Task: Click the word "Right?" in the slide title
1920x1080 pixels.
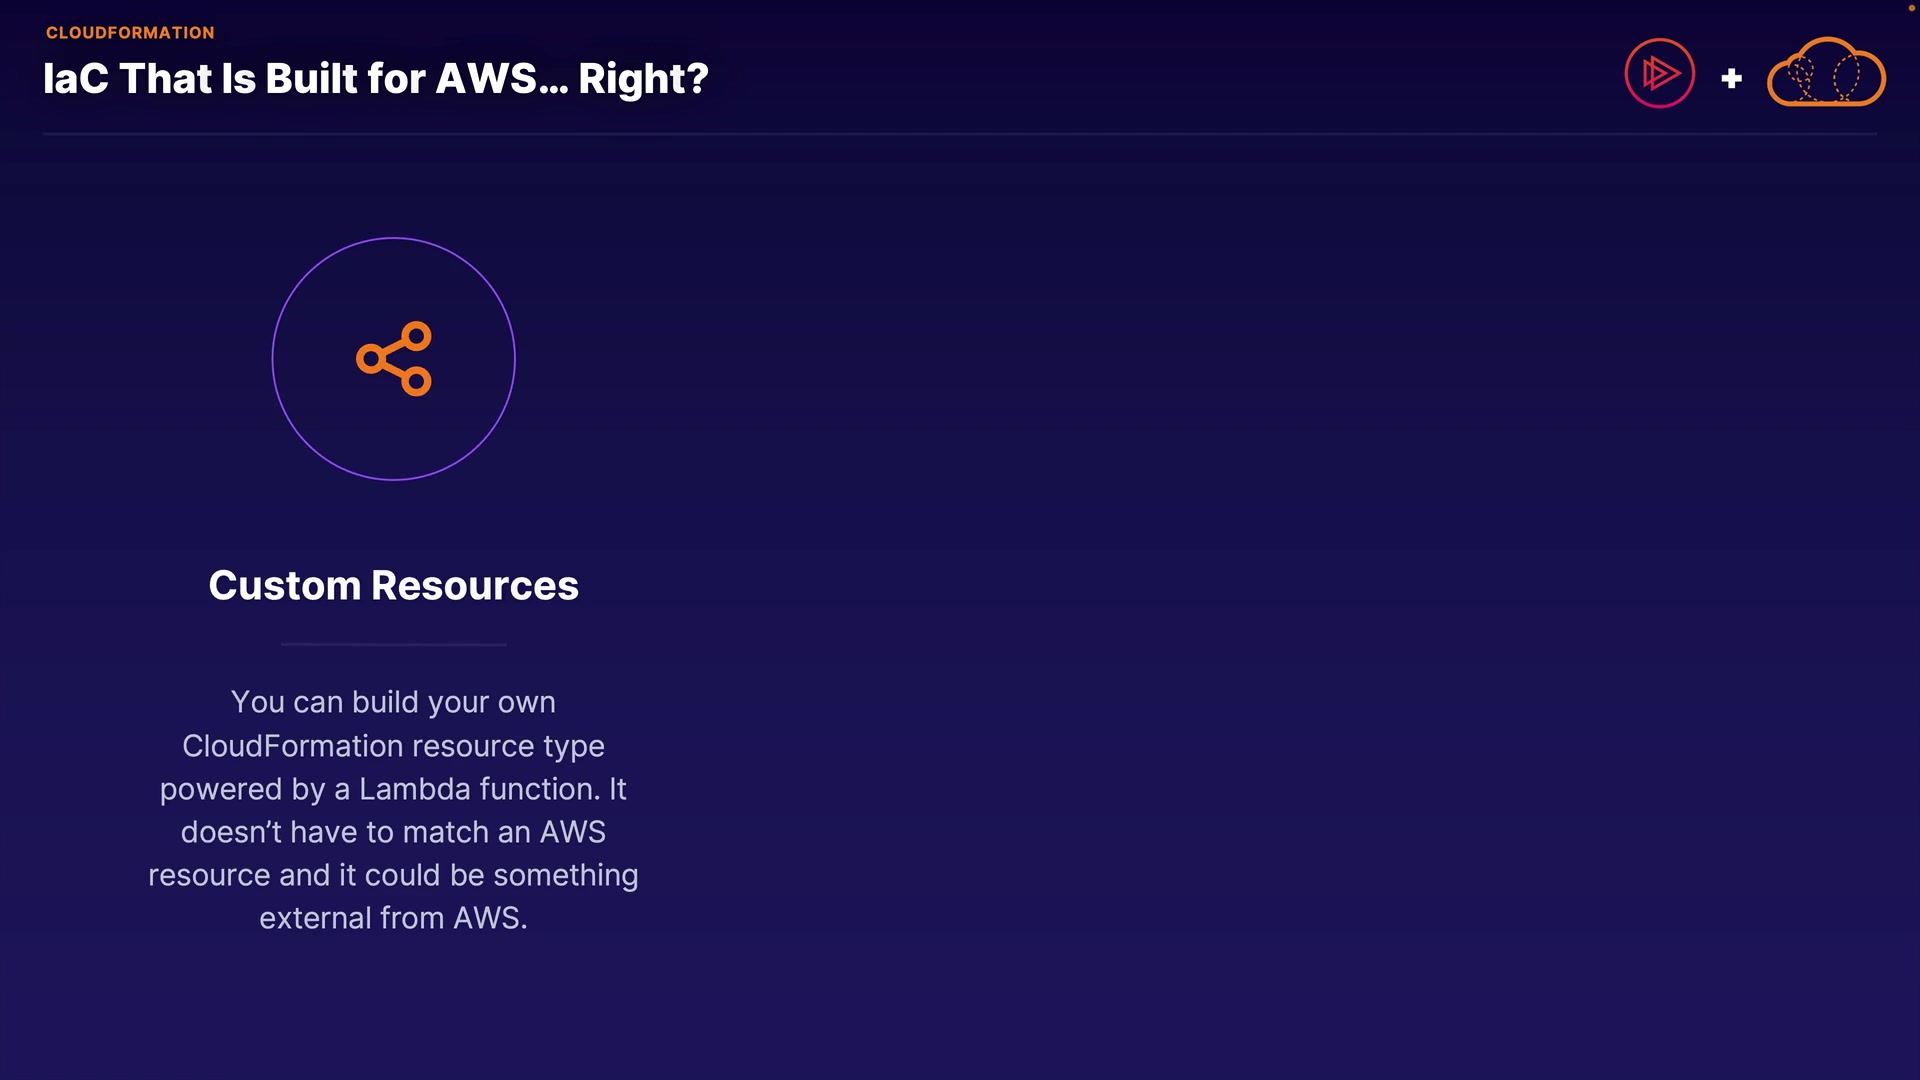Action: (x=643, y=79)
